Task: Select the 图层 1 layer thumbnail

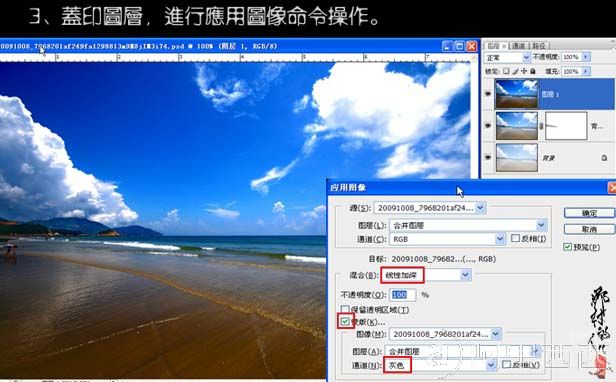Action: (x=516, y=94)
